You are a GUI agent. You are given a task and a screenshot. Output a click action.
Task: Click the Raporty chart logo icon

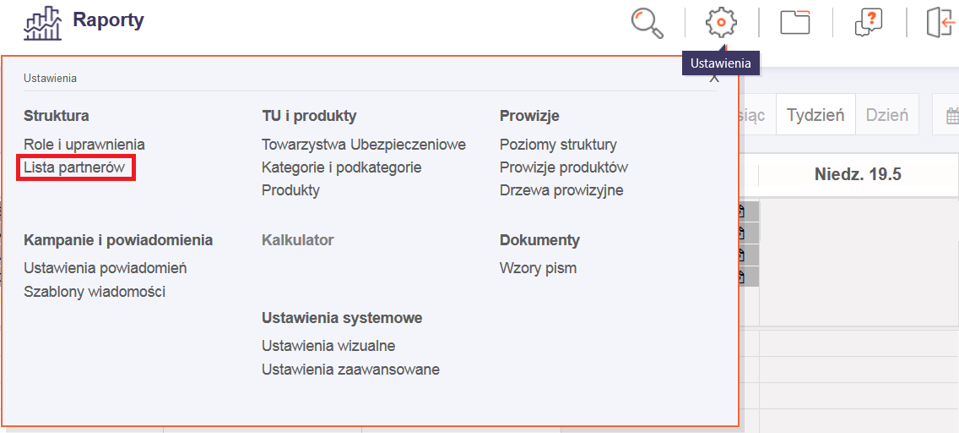coord(41,21)
